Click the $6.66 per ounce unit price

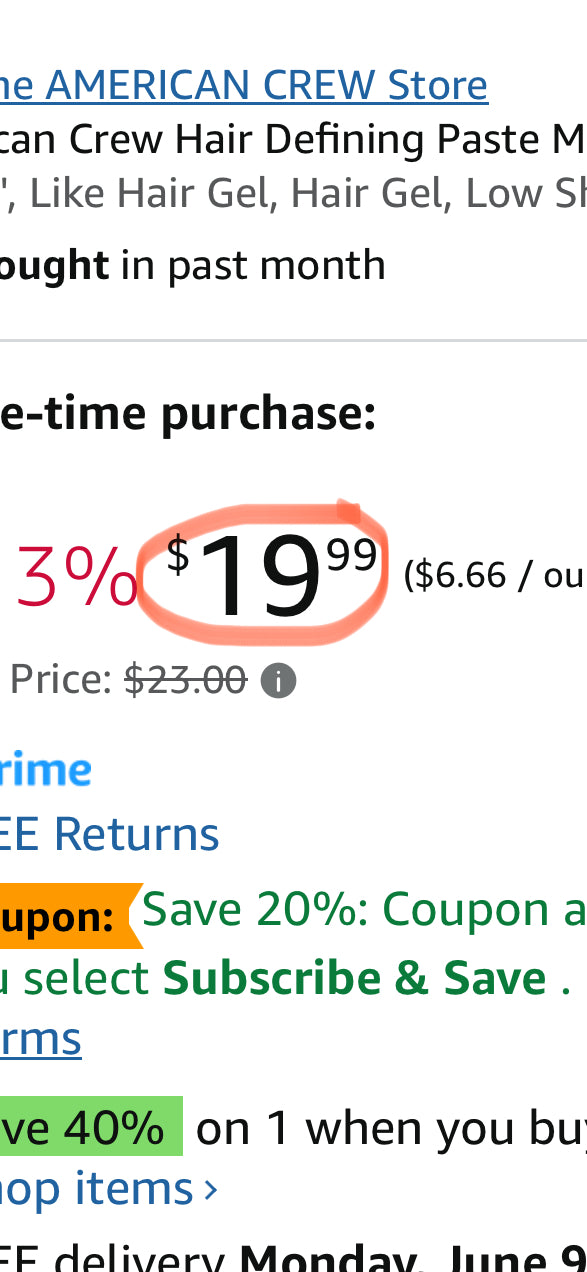tap(494, 576)
